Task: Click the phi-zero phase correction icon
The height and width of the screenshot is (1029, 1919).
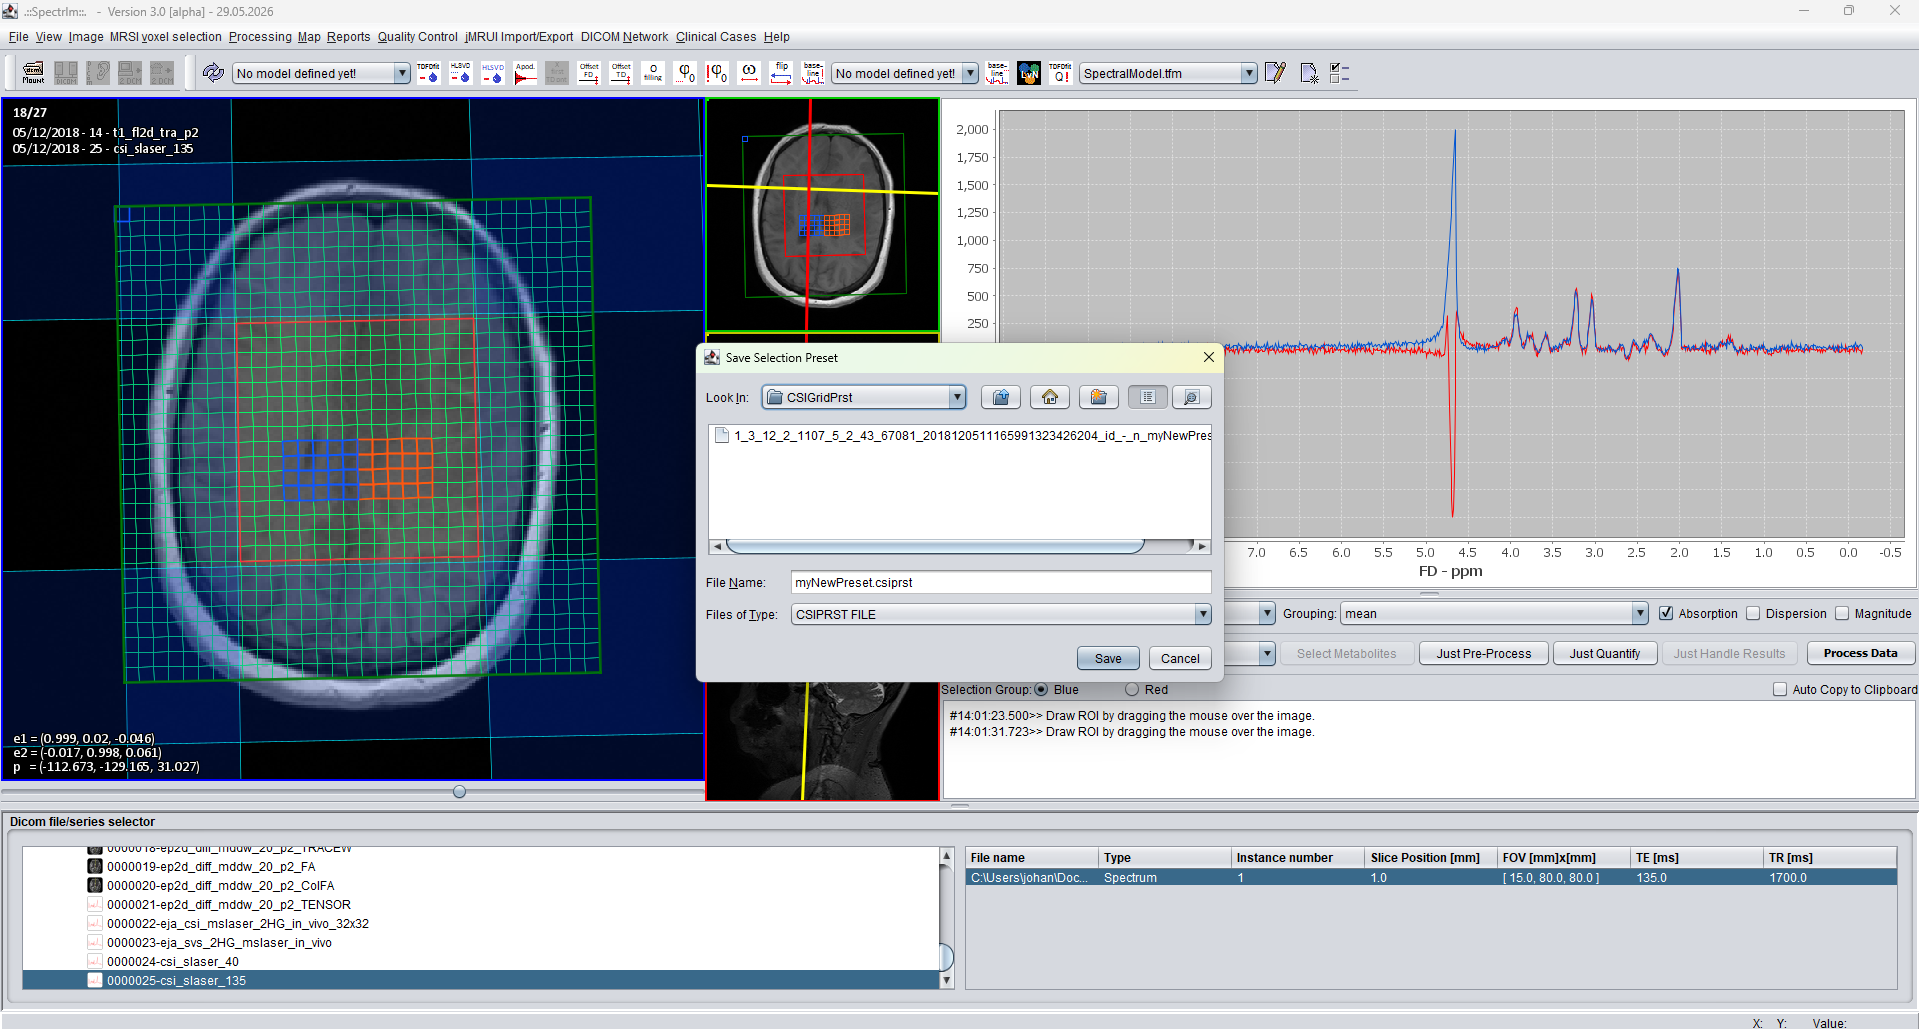Action: [685, 73]
